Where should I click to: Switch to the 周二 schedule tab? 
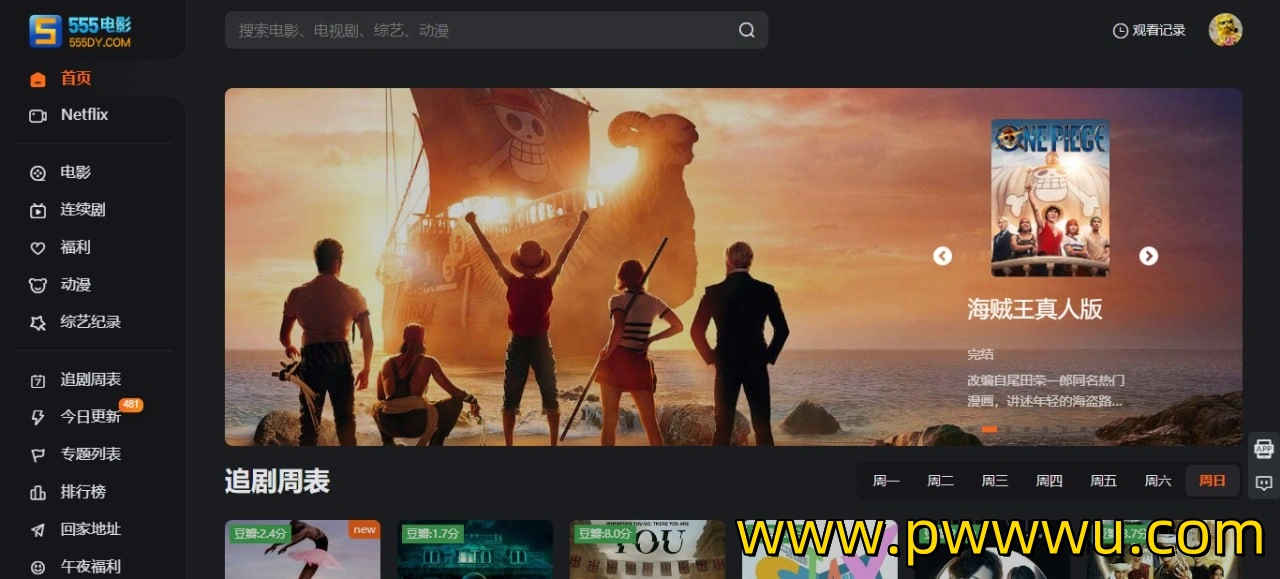pos(940,481)
